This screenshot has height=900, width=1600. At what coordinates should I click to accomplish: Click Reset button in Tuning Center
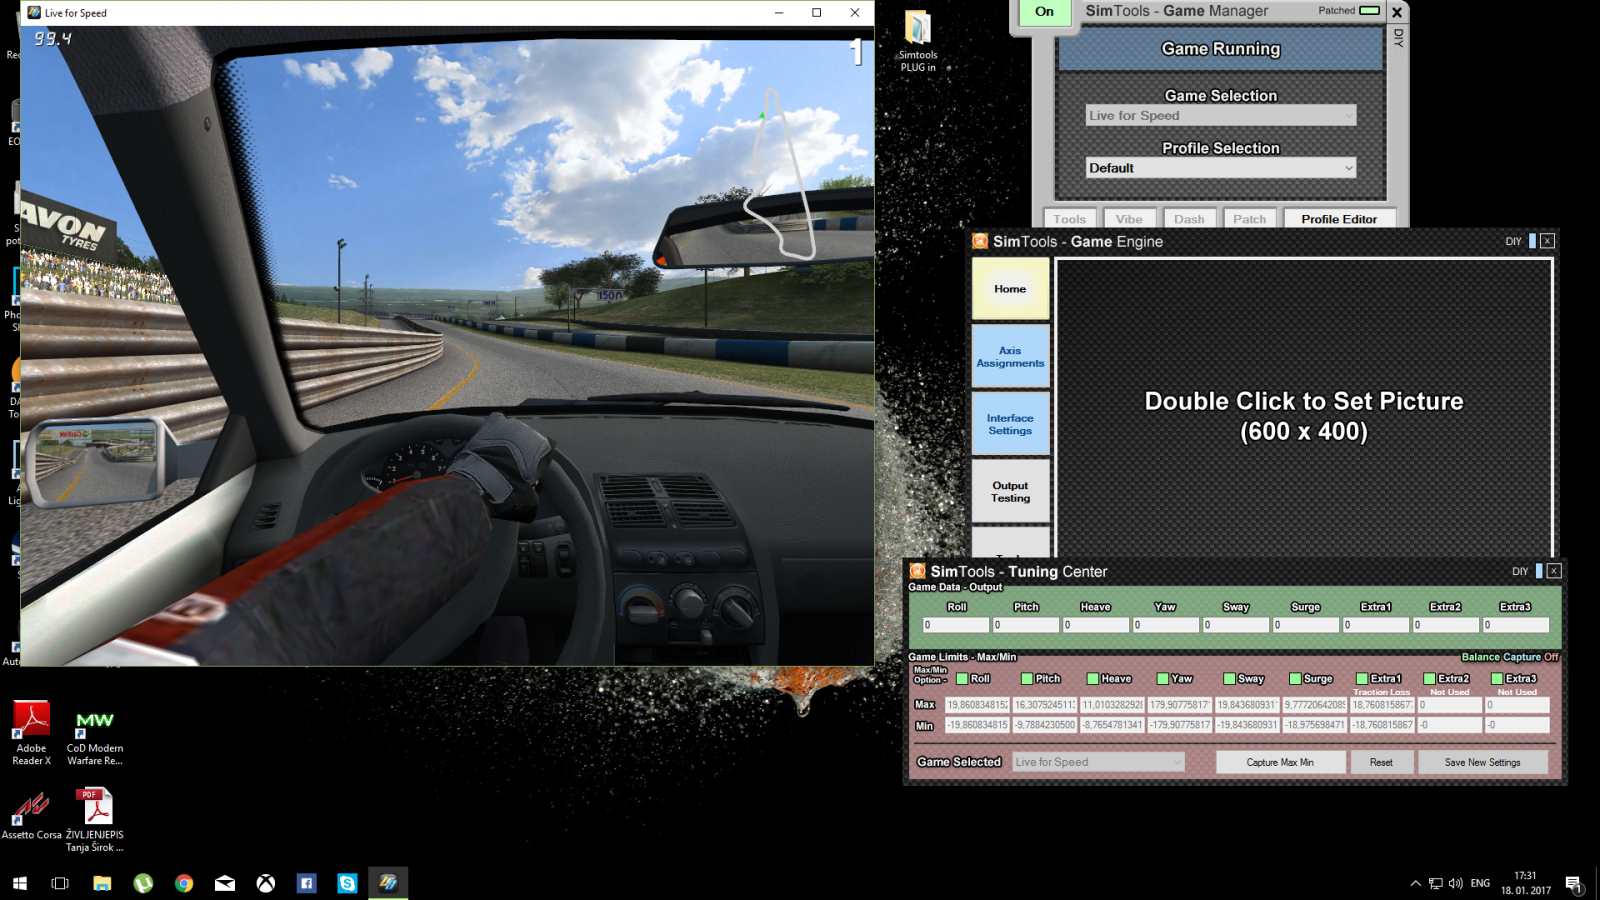coord(1381,762)
